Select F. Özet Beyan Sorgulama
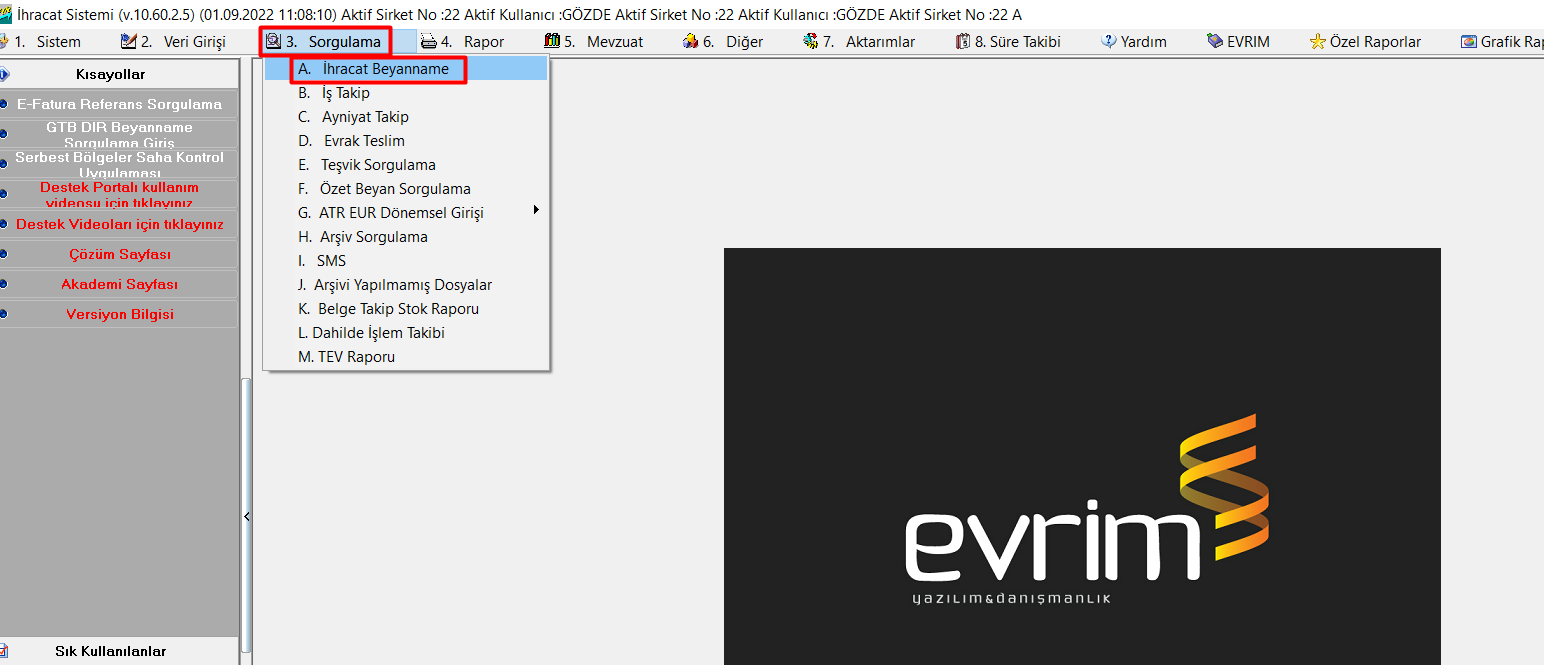The width and height of the screenshot is (1544, 665). (x=406, y=189)
